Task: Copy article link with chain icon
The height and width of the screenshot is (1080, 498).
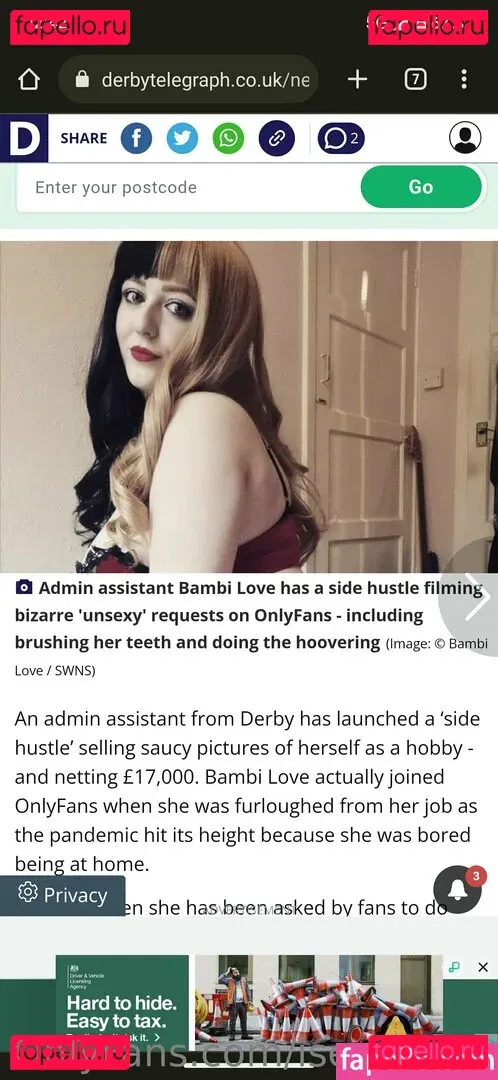Action: pos(276,138)
